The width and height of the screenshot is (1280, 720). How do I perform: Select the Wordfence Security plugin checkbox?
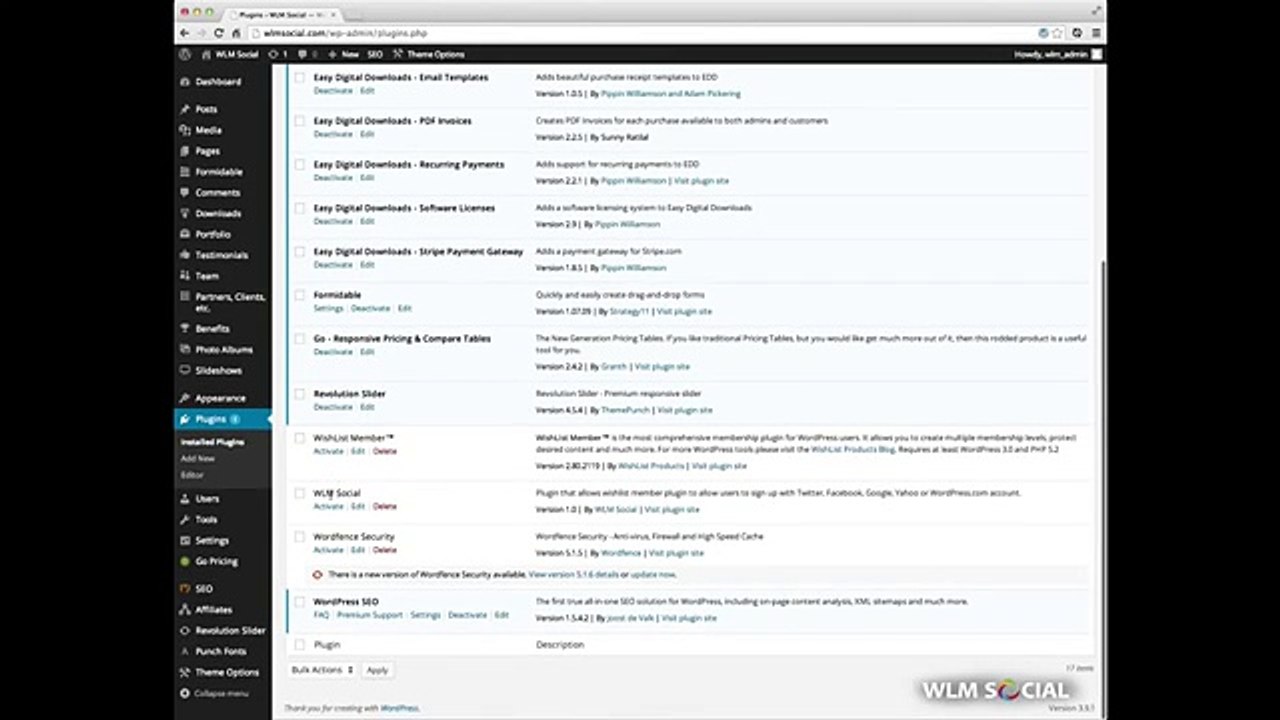[299, 537]
